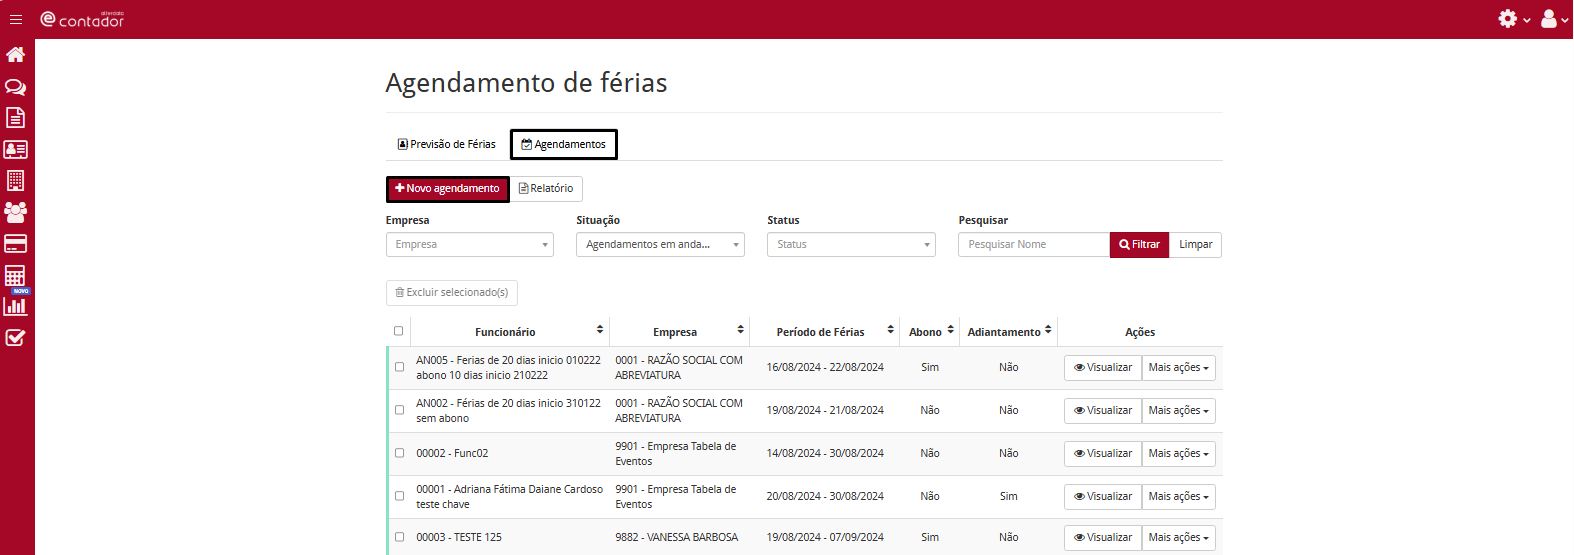Go to home icon in sidebar
Screen dimensions: 1574x555
(16, 54)
